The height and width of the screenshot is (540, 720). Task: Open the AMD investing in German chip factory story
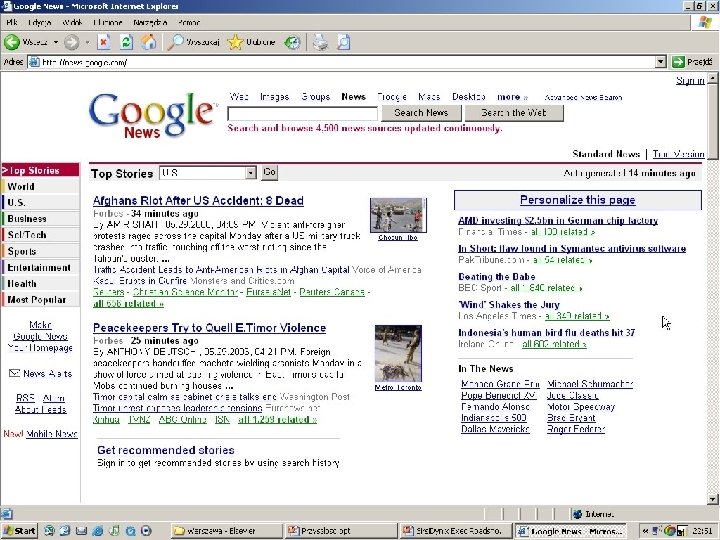pos(558,220)
